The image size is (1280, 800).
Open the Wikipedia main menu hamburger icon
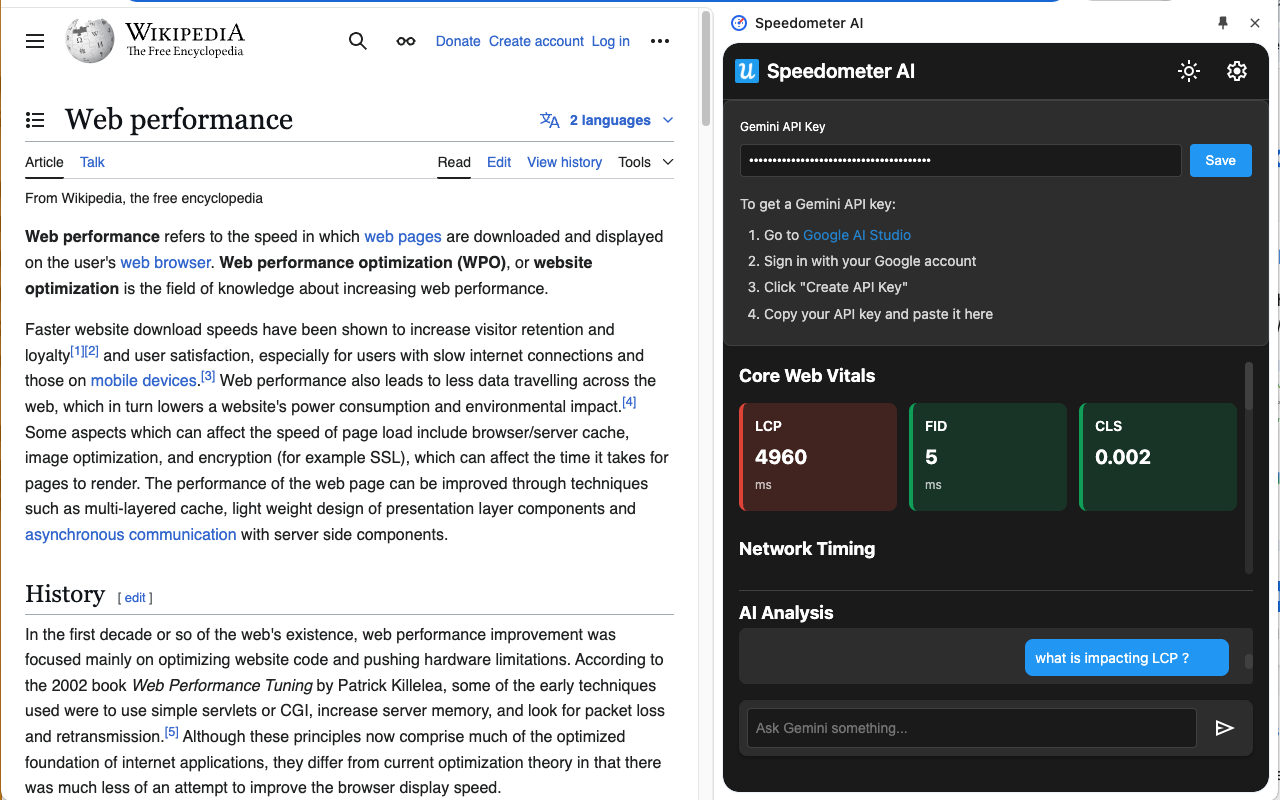click(x=35, y=41)
